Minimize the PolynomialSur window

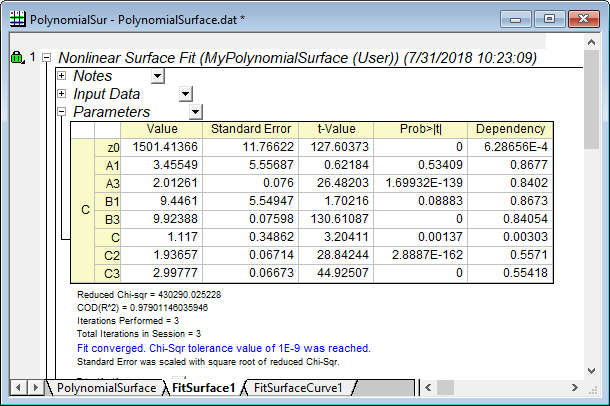515,19
